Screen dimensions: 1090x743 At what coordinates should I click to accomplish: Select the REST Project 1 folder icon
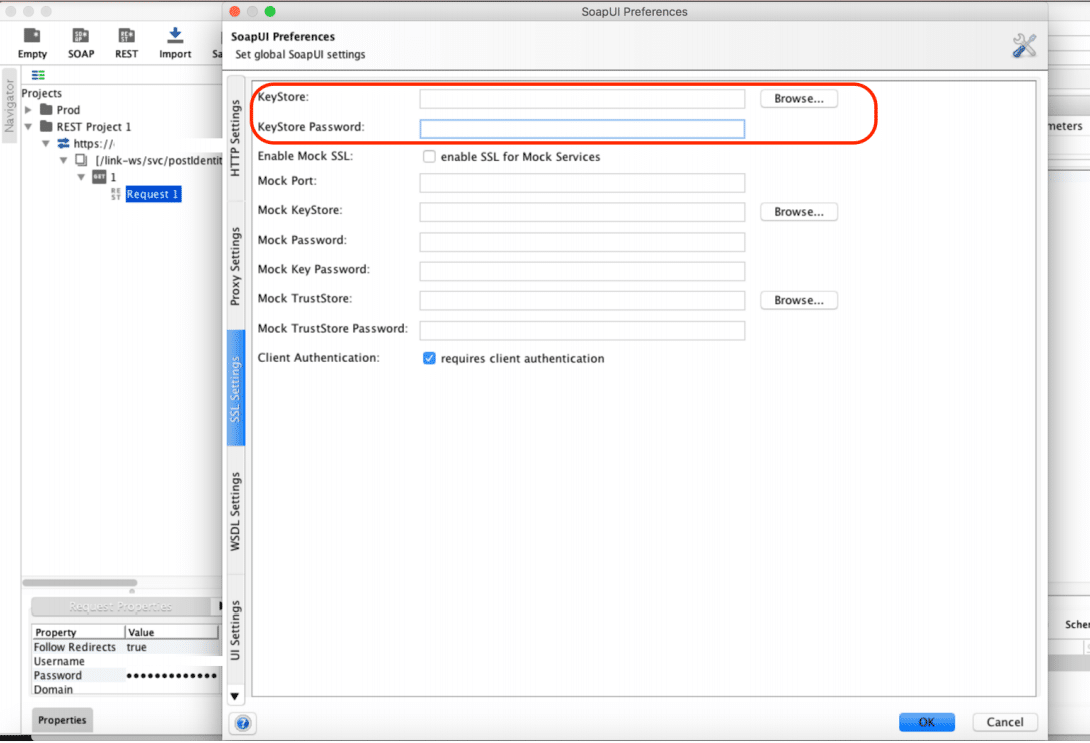(47, 126)
